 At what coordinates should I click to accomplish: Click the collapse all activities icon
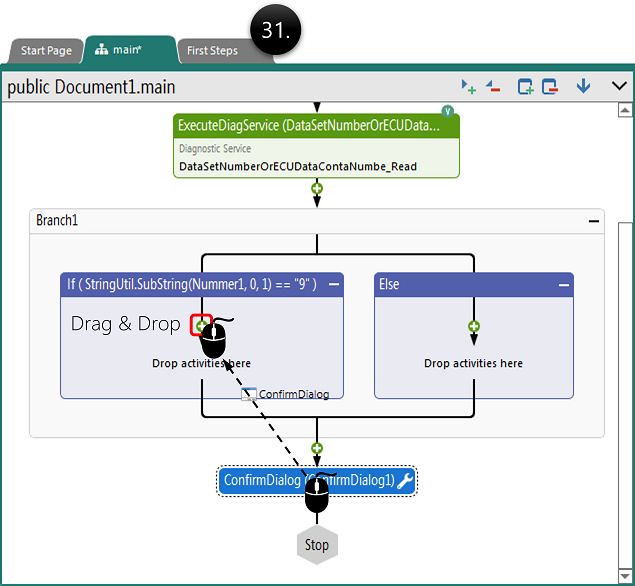pos(493,87)
